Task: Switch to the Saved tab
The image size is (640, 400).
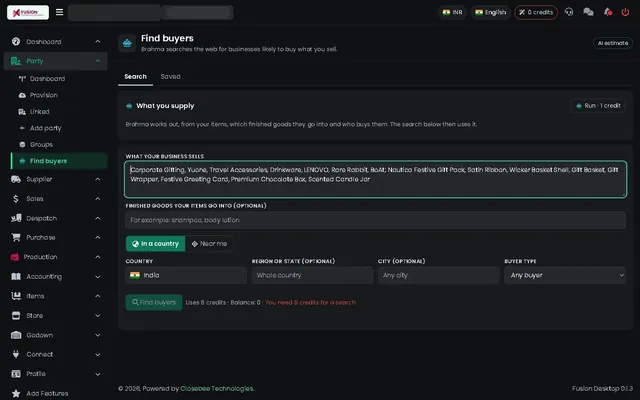Action: pyautogui.click(x=171, y=77)
